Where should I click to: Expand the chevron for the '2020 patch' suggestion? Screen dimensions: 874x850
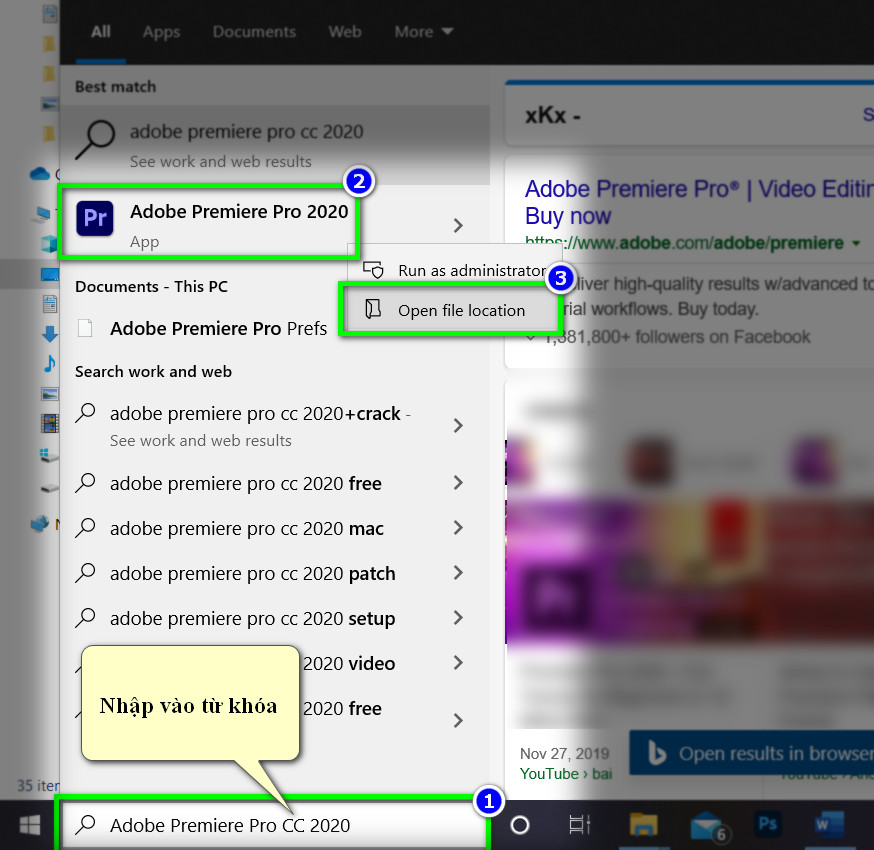pos(458,573)
